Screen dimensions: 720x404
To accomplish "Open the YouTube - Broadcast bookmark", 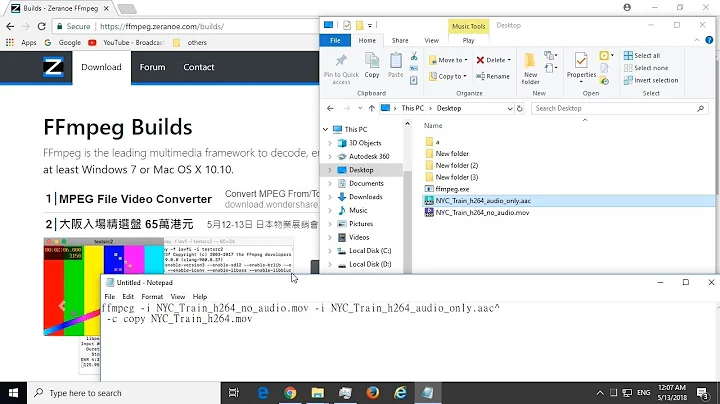I will [x=125, y=42].
